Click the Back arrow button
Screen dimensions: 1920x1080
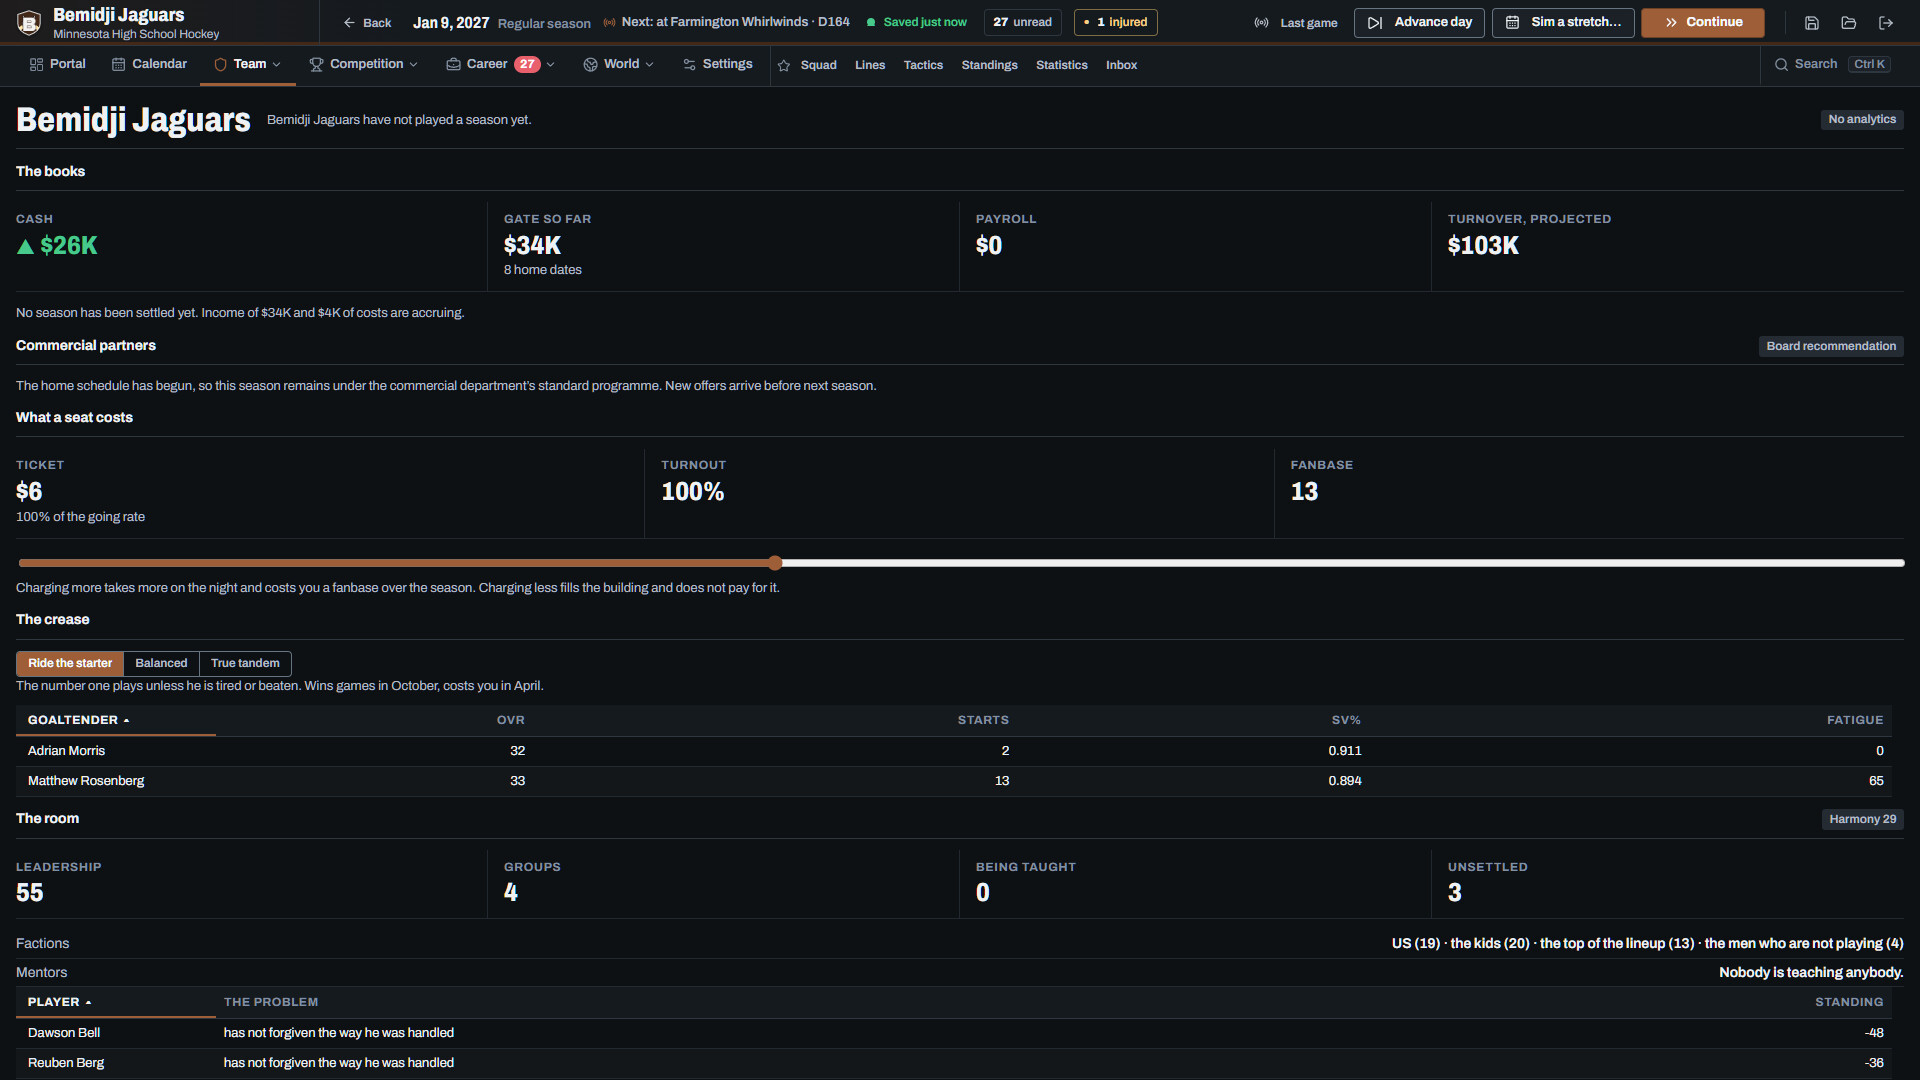tap(367, 23)
